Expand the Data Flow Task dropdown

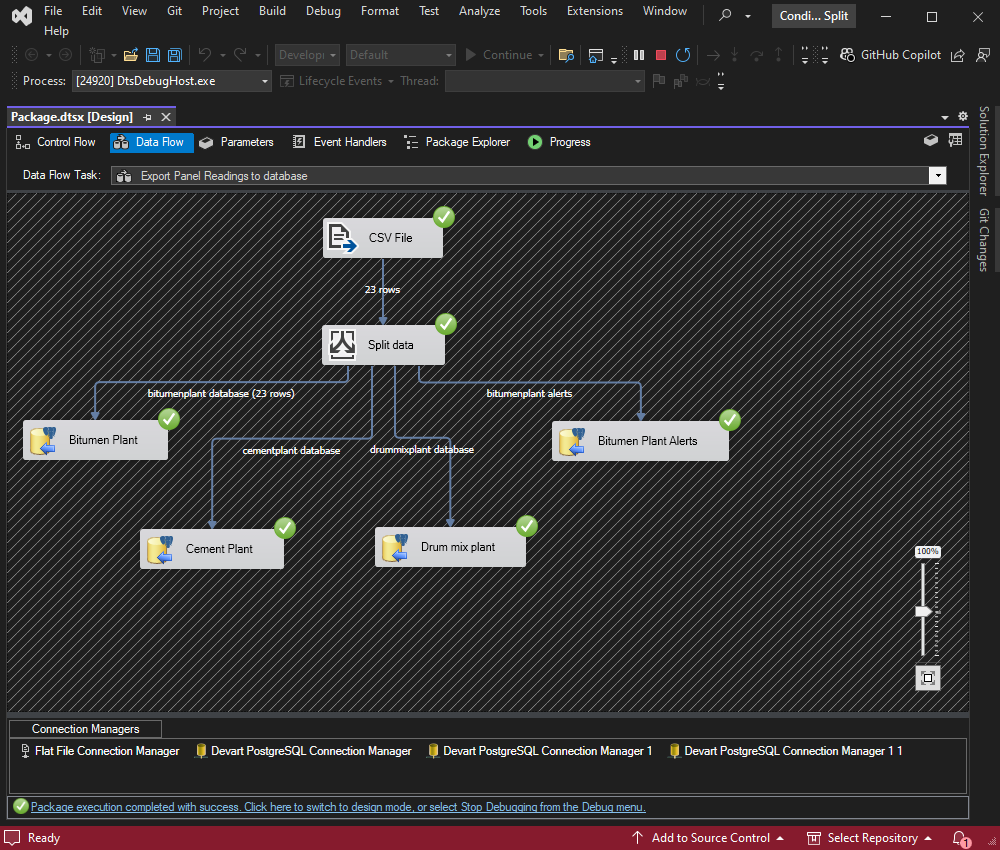(937, 176)
